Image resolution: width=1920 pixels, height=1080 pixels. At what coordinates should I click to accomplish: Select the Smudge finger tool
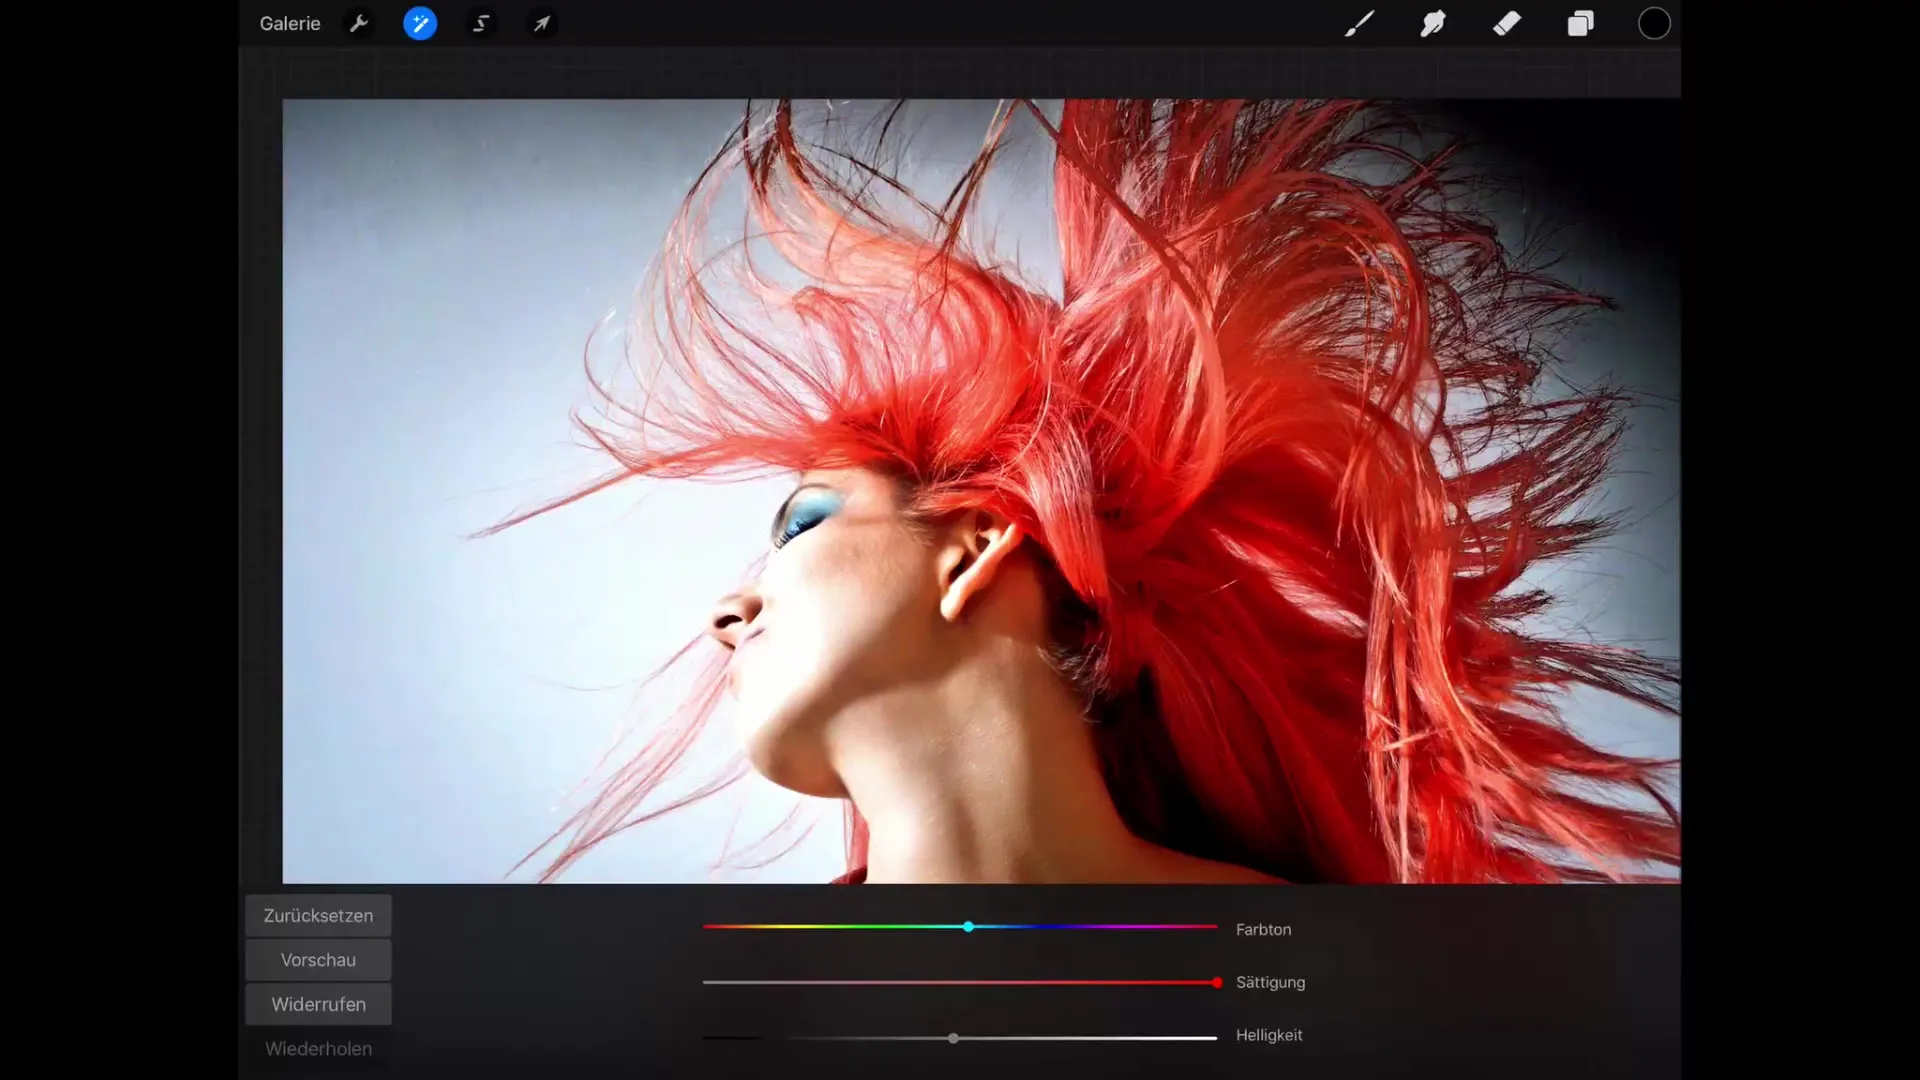click(x=1433, y=23)
